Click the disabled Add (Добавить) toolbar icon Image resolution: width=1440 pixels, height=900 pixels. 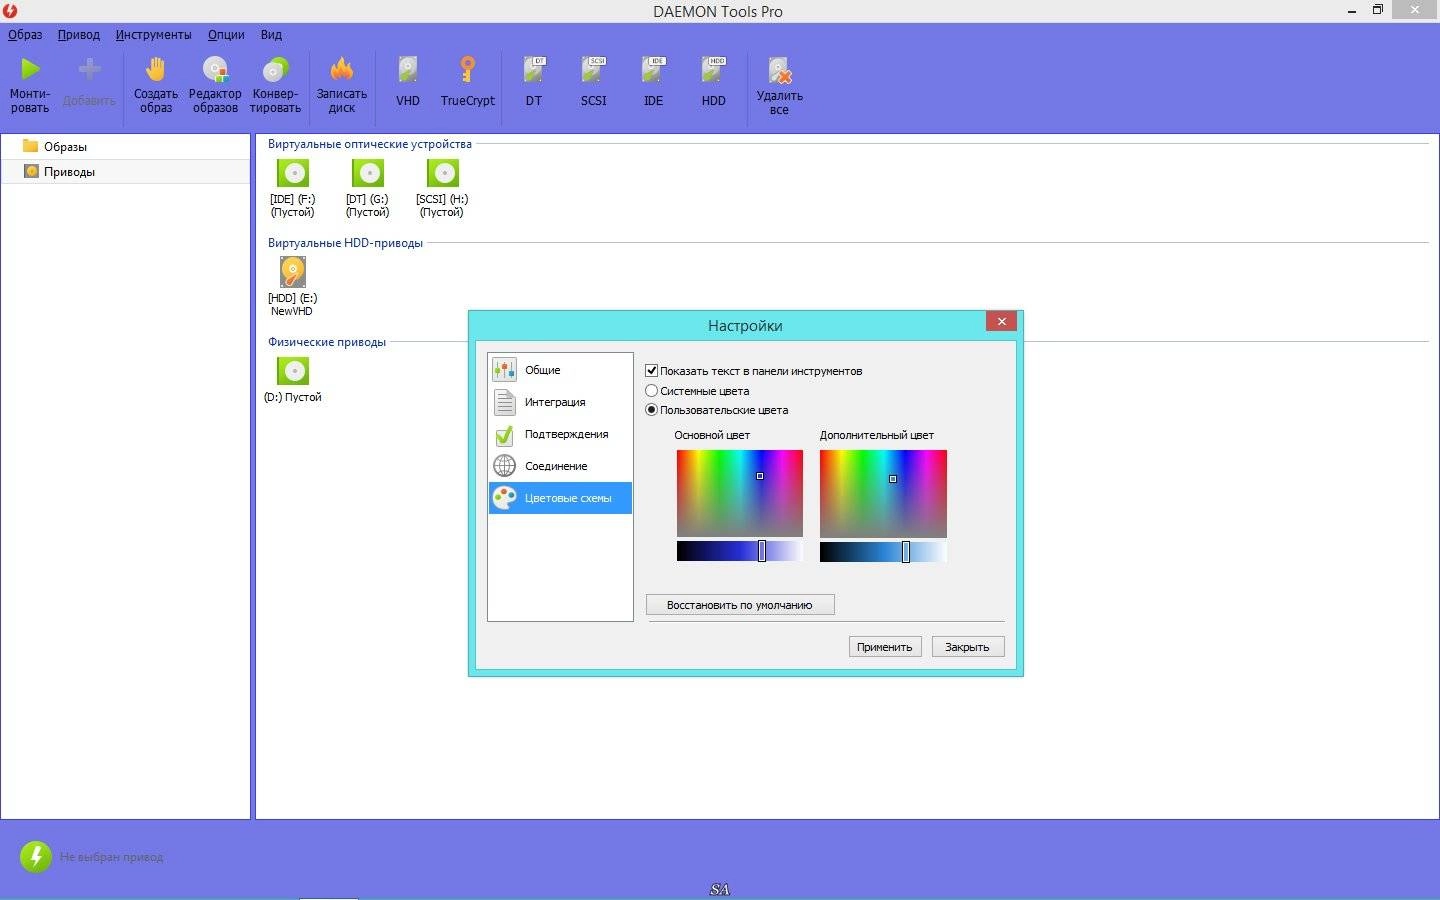coord(89,69)
